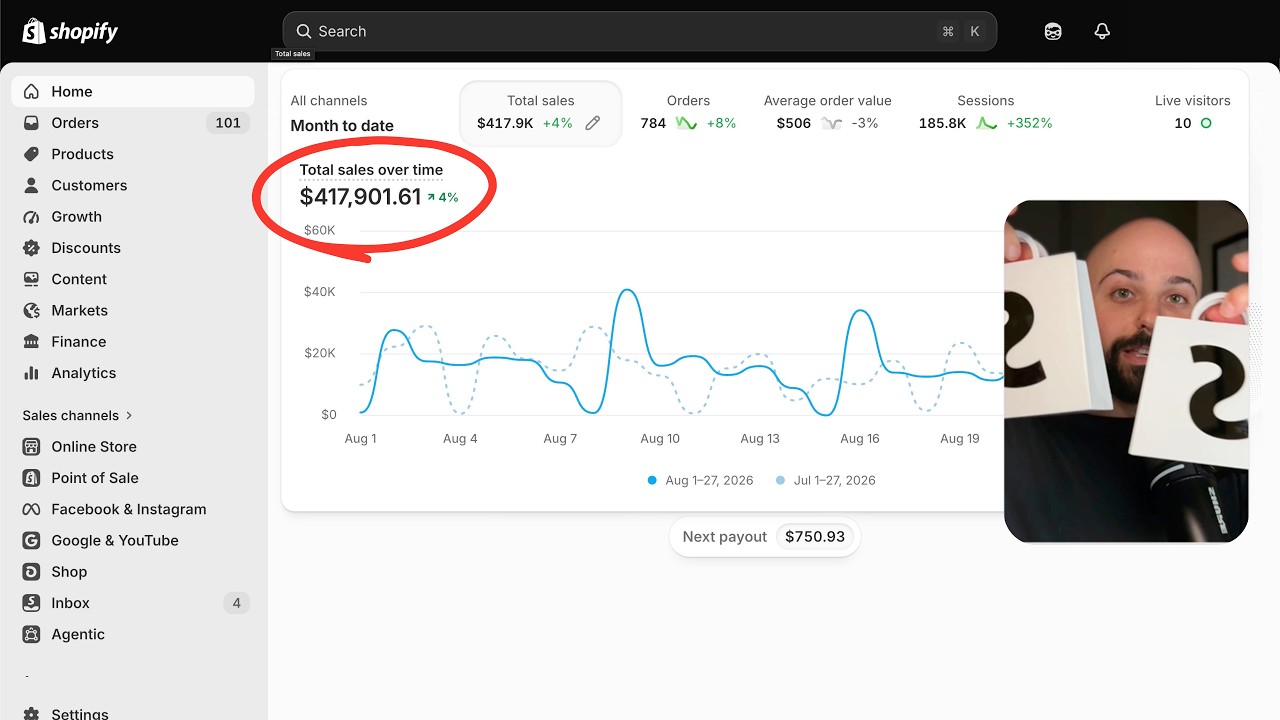Click the Agentic channel icon
This screenshot has height=720, width=1280.
tap(32, 635)
